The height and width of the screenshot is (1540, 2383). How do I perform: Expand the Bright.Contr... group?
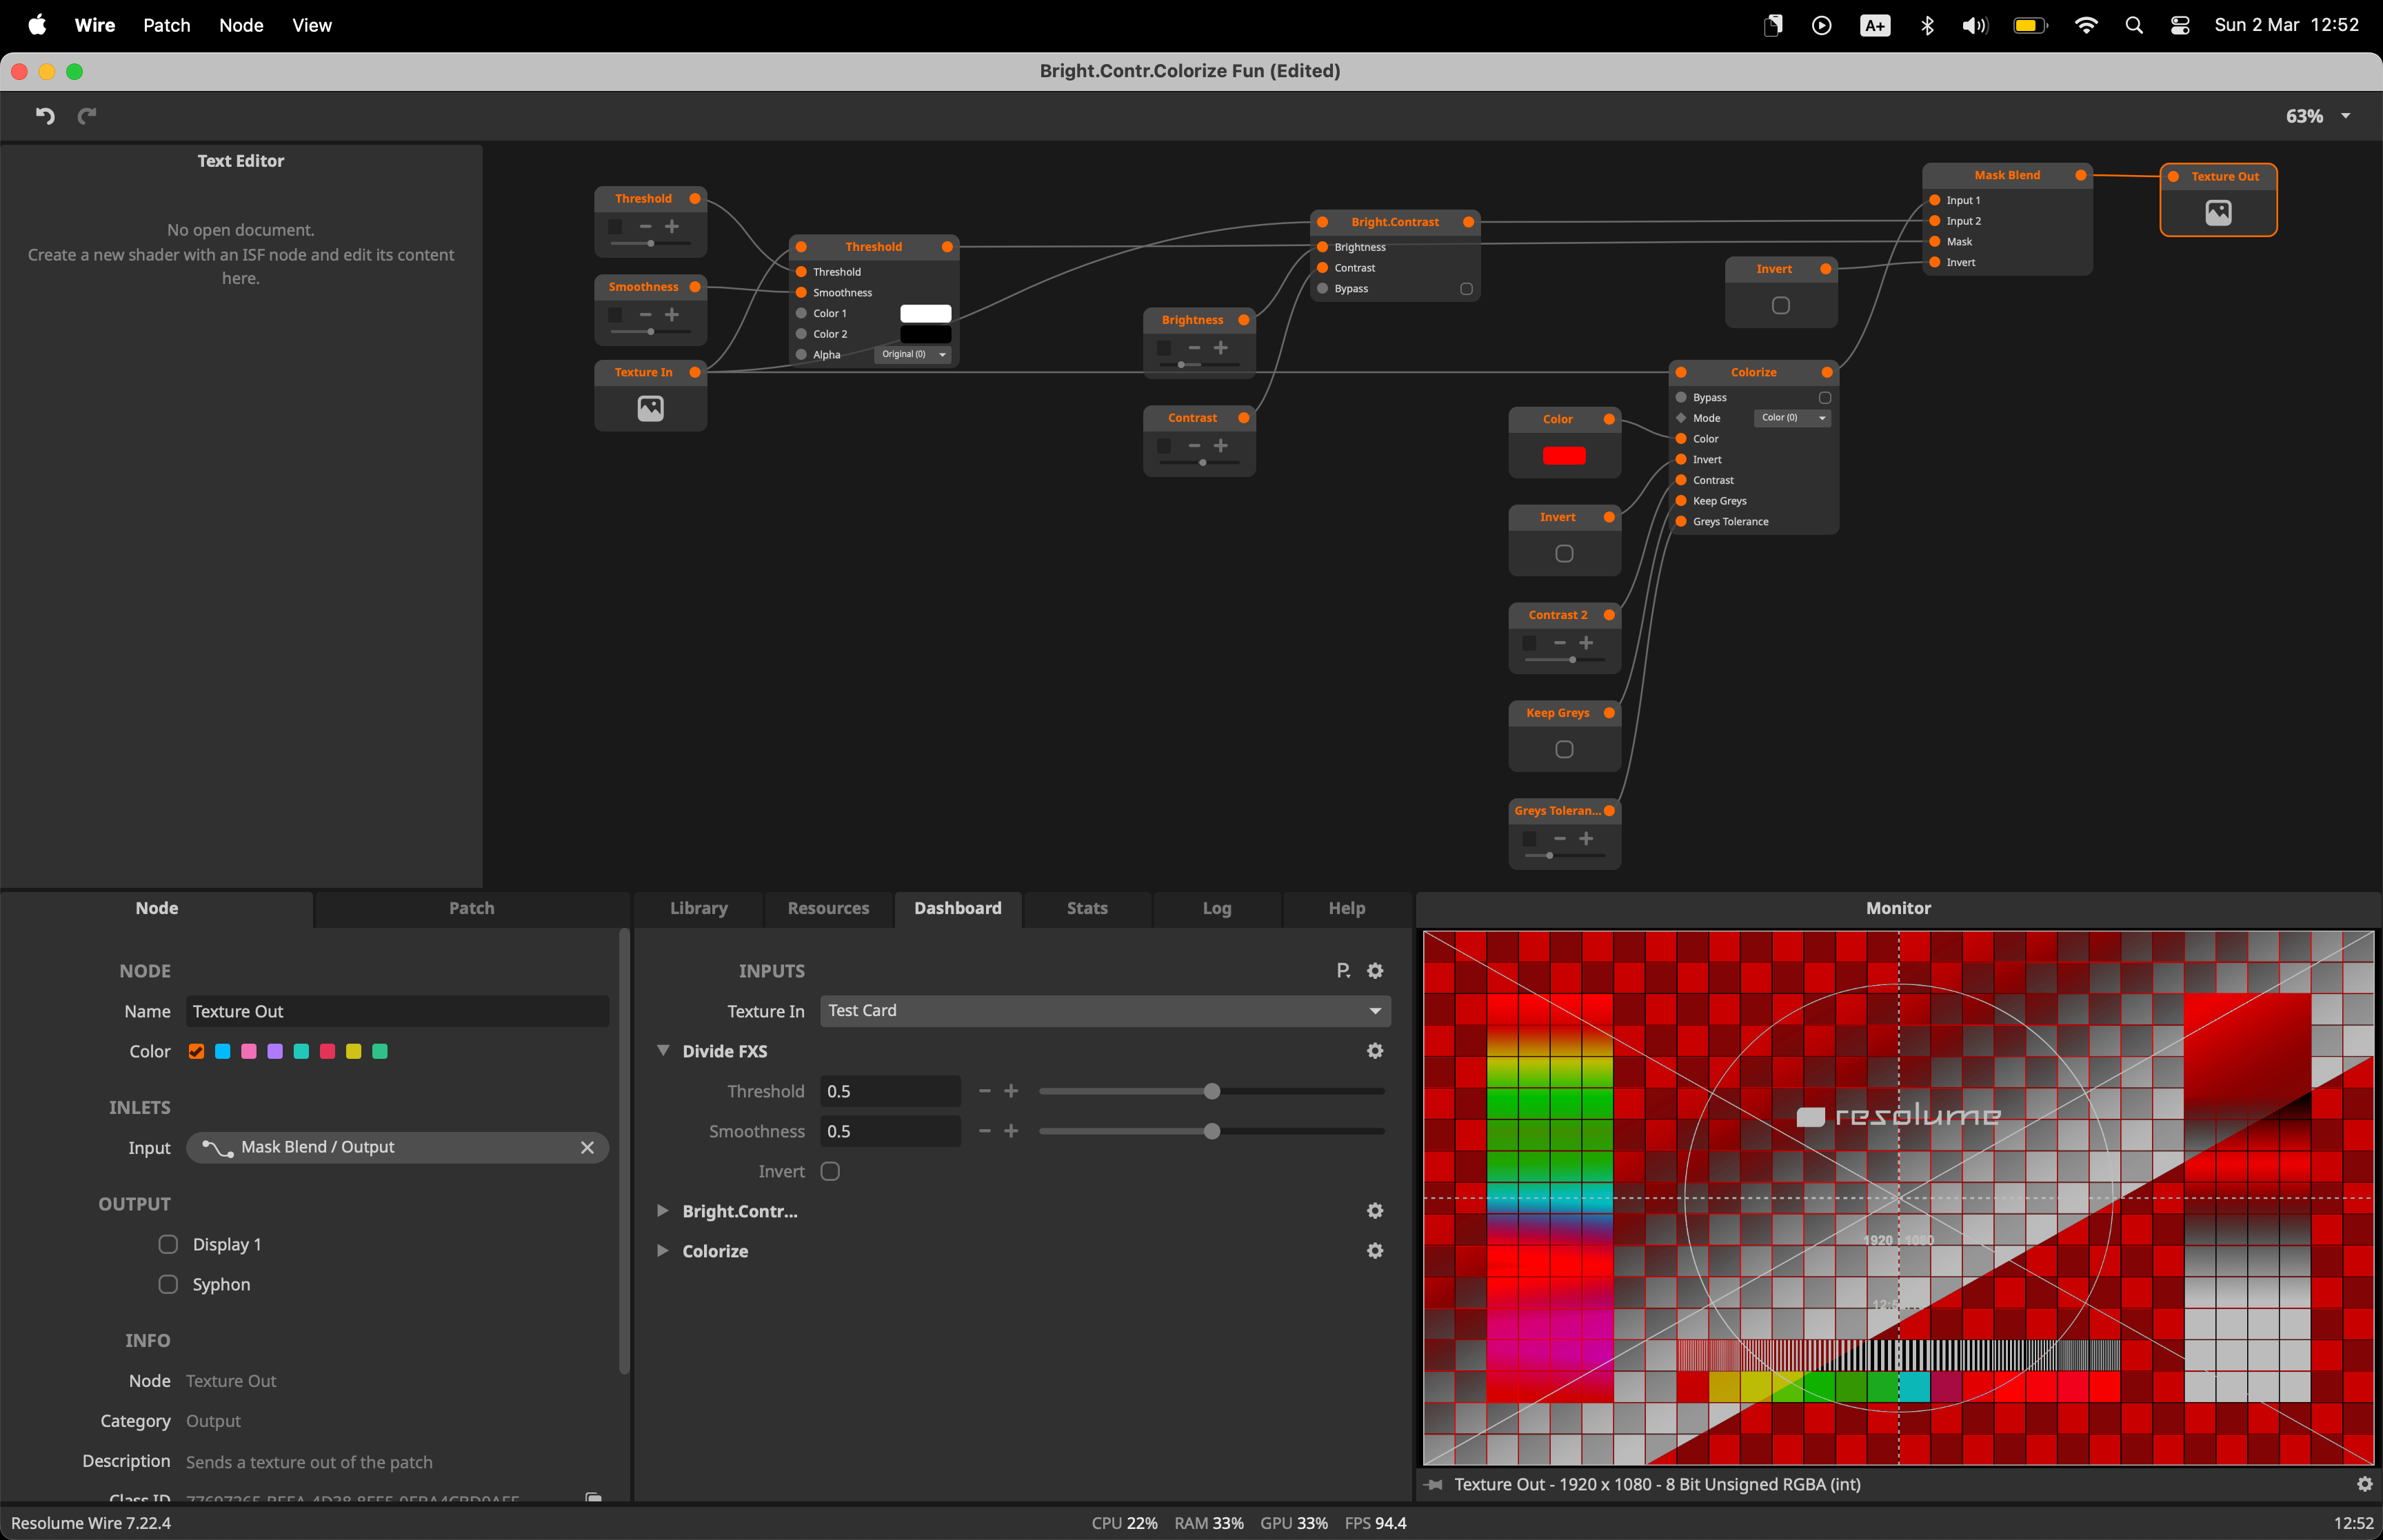pos(662,1211)
